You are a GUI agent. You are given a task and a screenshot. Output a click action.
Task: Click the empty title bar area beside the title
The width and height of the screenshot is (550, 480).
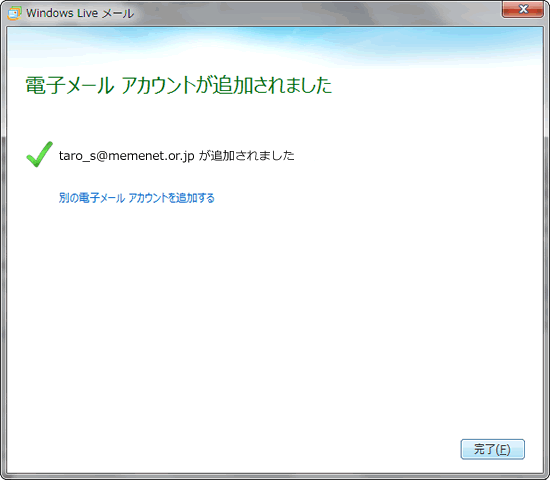click(316, 13)
